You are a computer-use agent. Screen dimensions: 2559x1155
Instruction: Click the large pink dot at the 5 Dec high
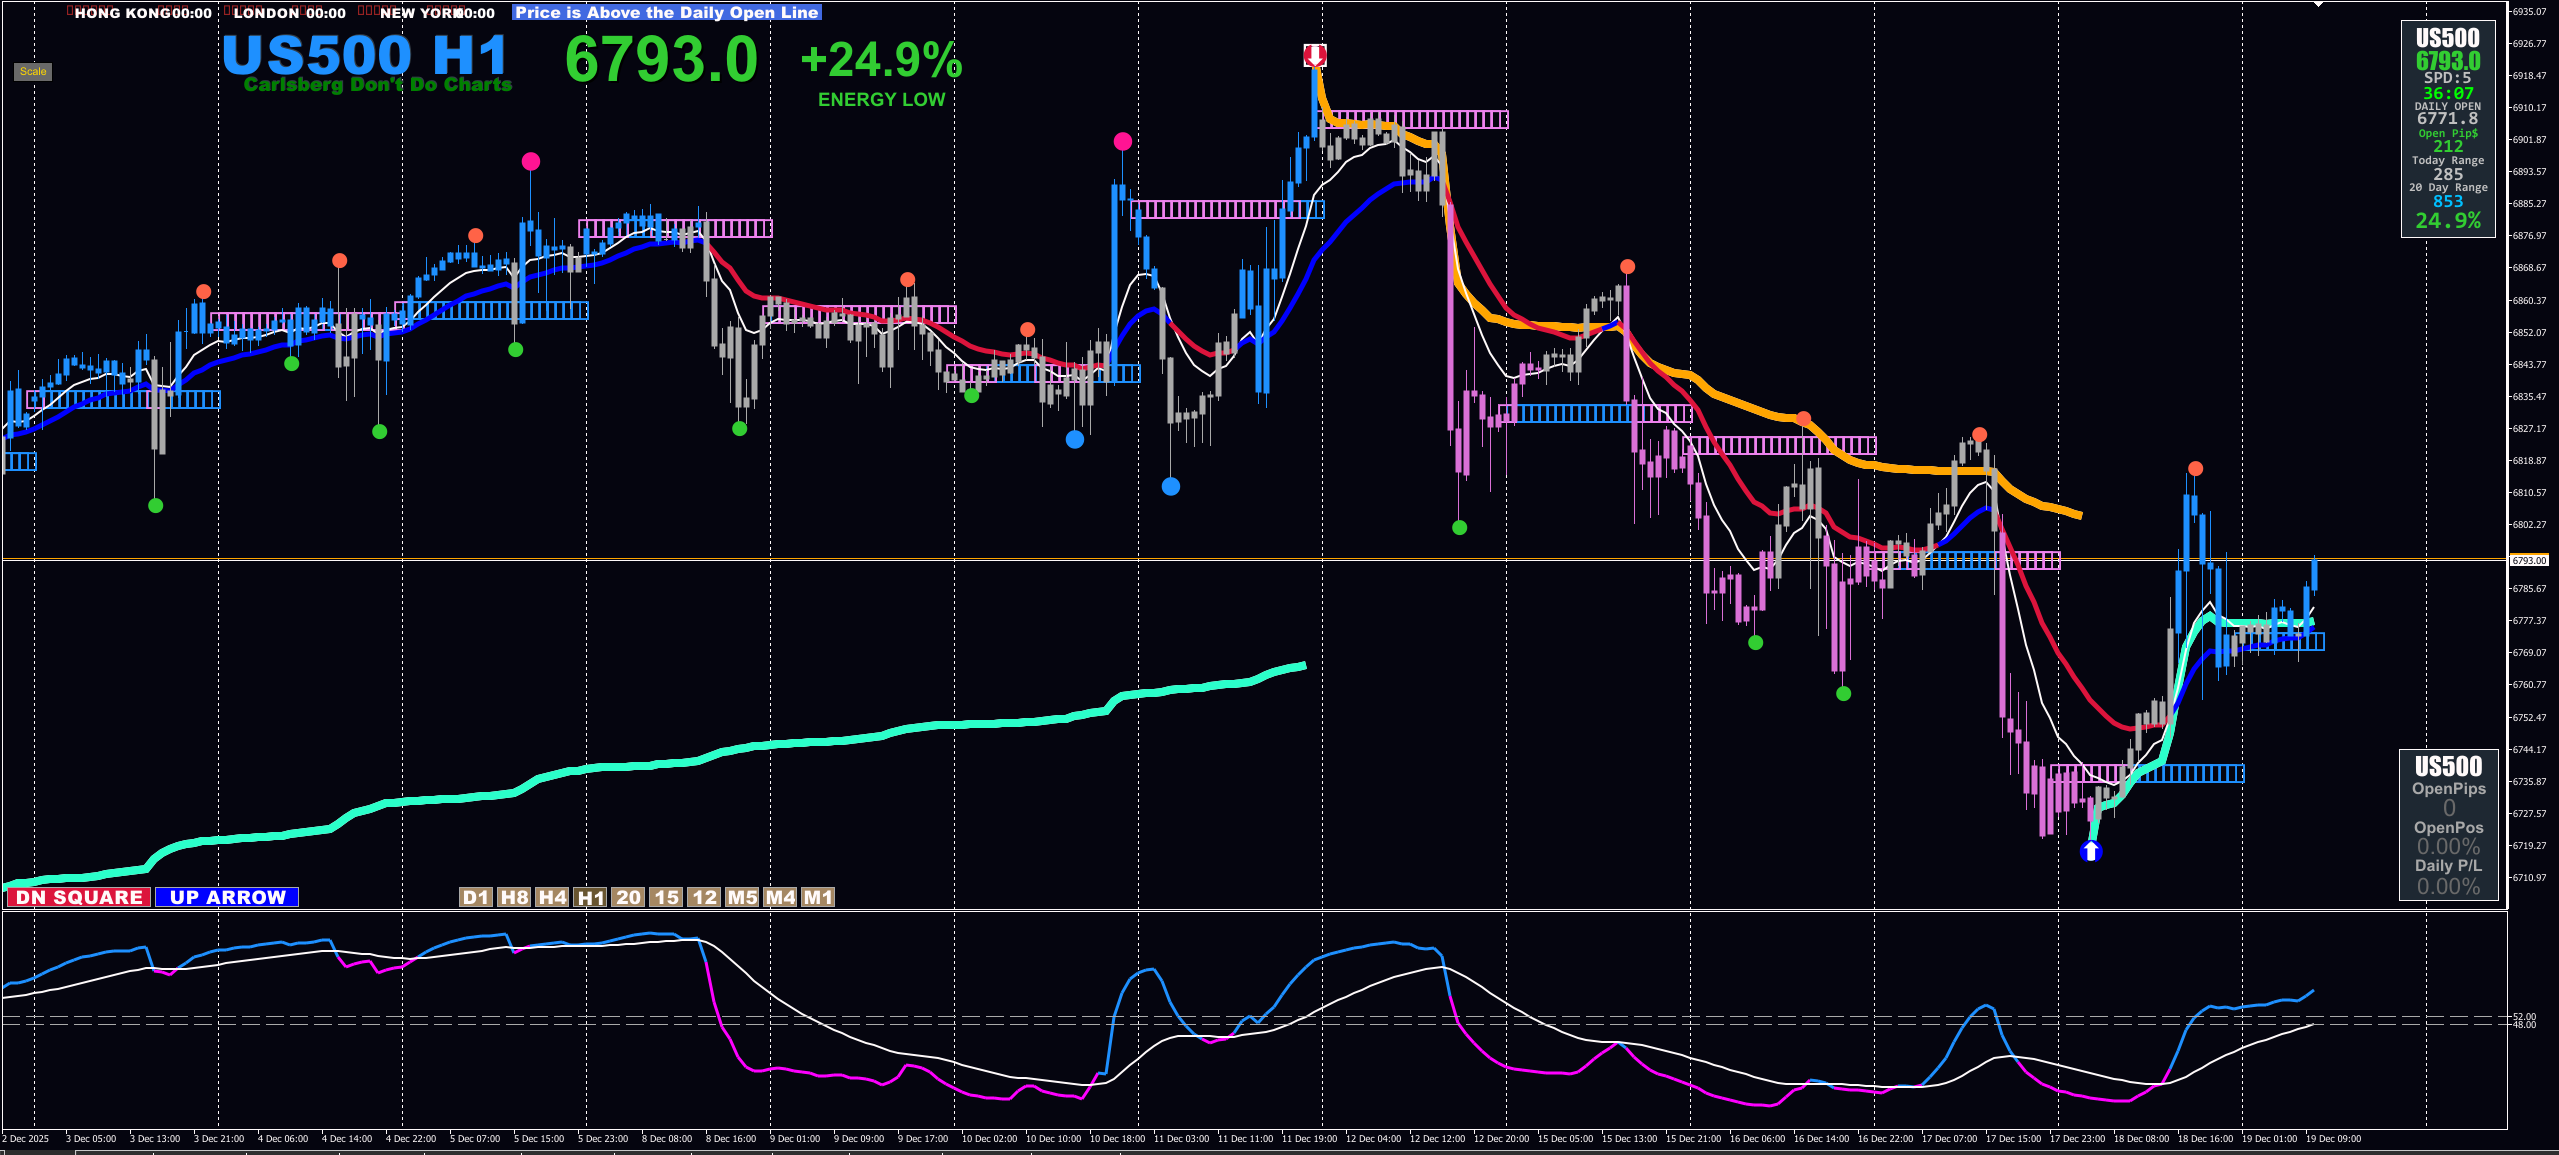click(531, 161)
